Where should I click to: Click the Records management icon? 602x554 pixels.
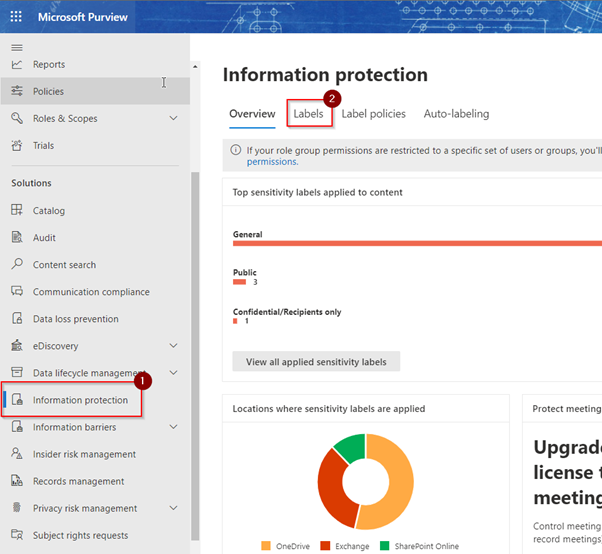16,481
